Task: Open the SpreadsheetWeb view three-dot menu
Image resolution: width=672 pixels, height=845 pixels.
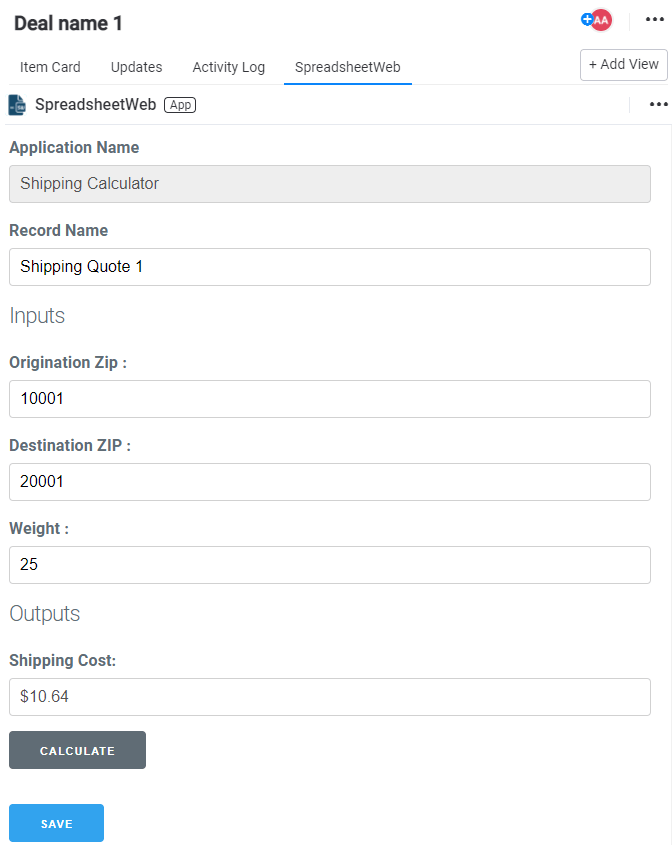Action: (659, 104)
